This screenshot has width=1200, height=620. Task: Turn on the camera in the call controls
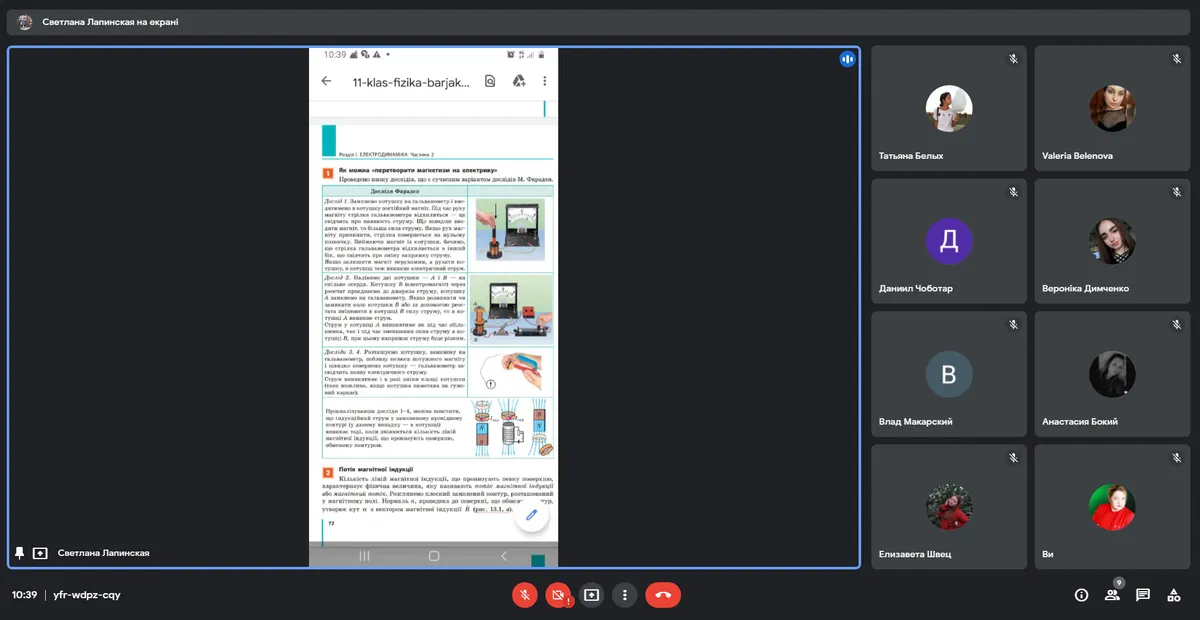558,595
